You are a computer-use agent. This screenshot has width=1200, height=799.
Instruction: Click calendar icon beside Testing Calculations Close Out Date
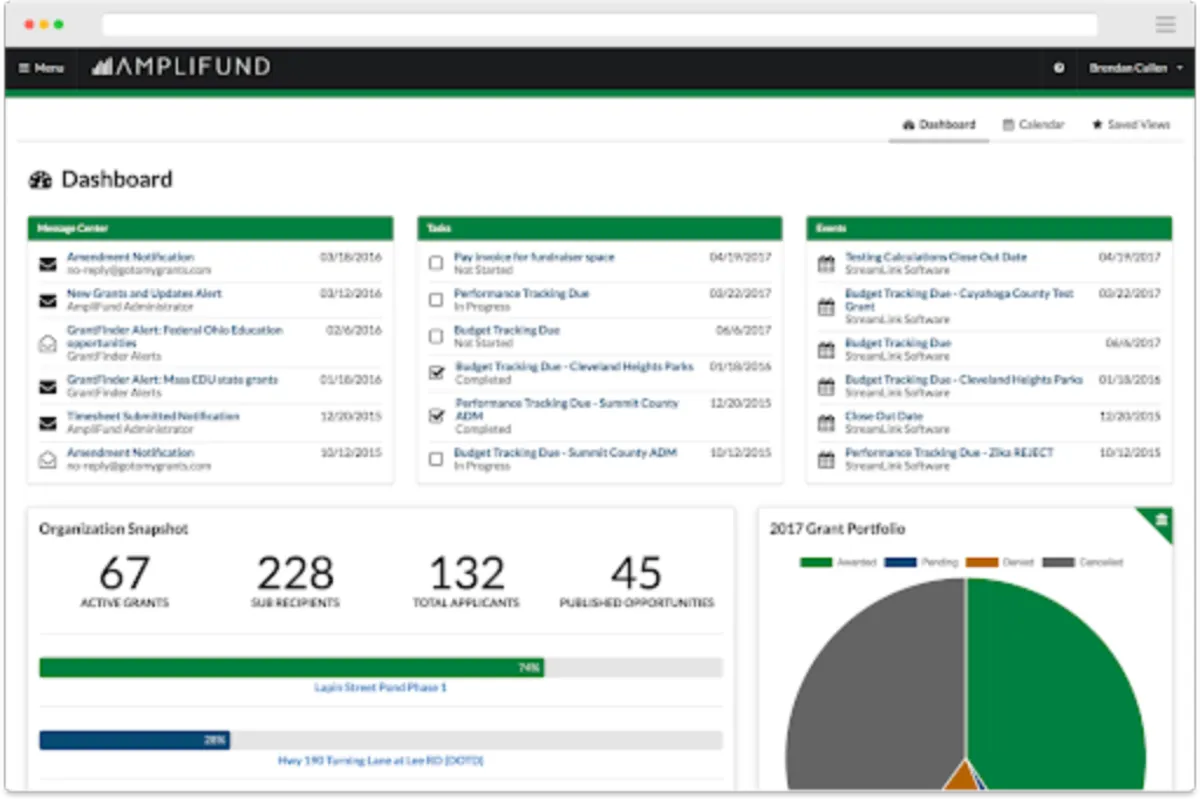click(826, 264)
